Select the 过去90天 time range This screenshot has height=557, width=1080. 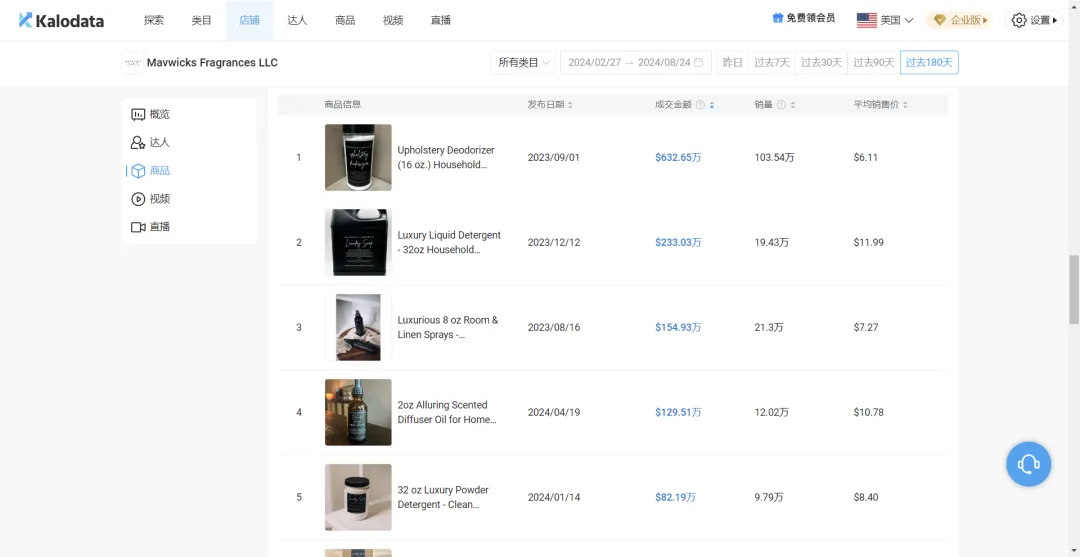(874, 63)
